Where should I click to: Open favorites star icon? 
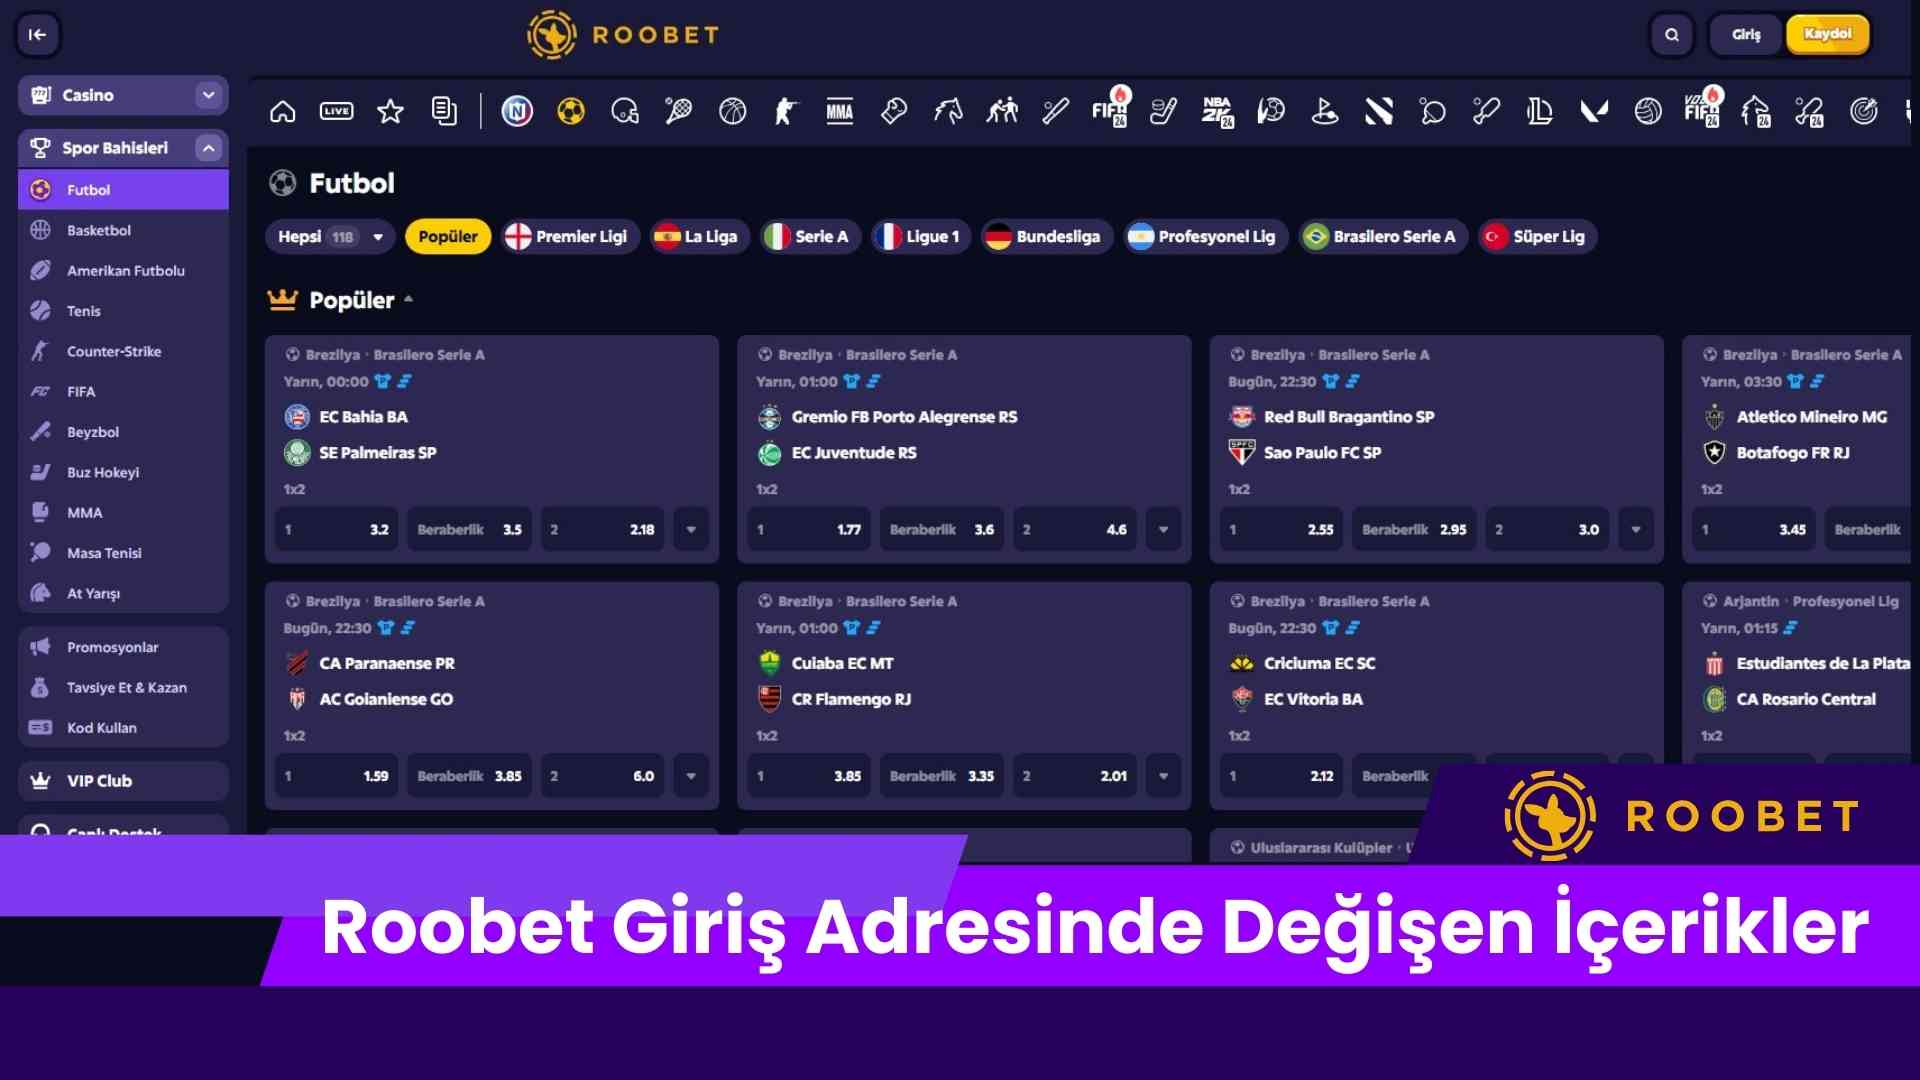point(390,111)
